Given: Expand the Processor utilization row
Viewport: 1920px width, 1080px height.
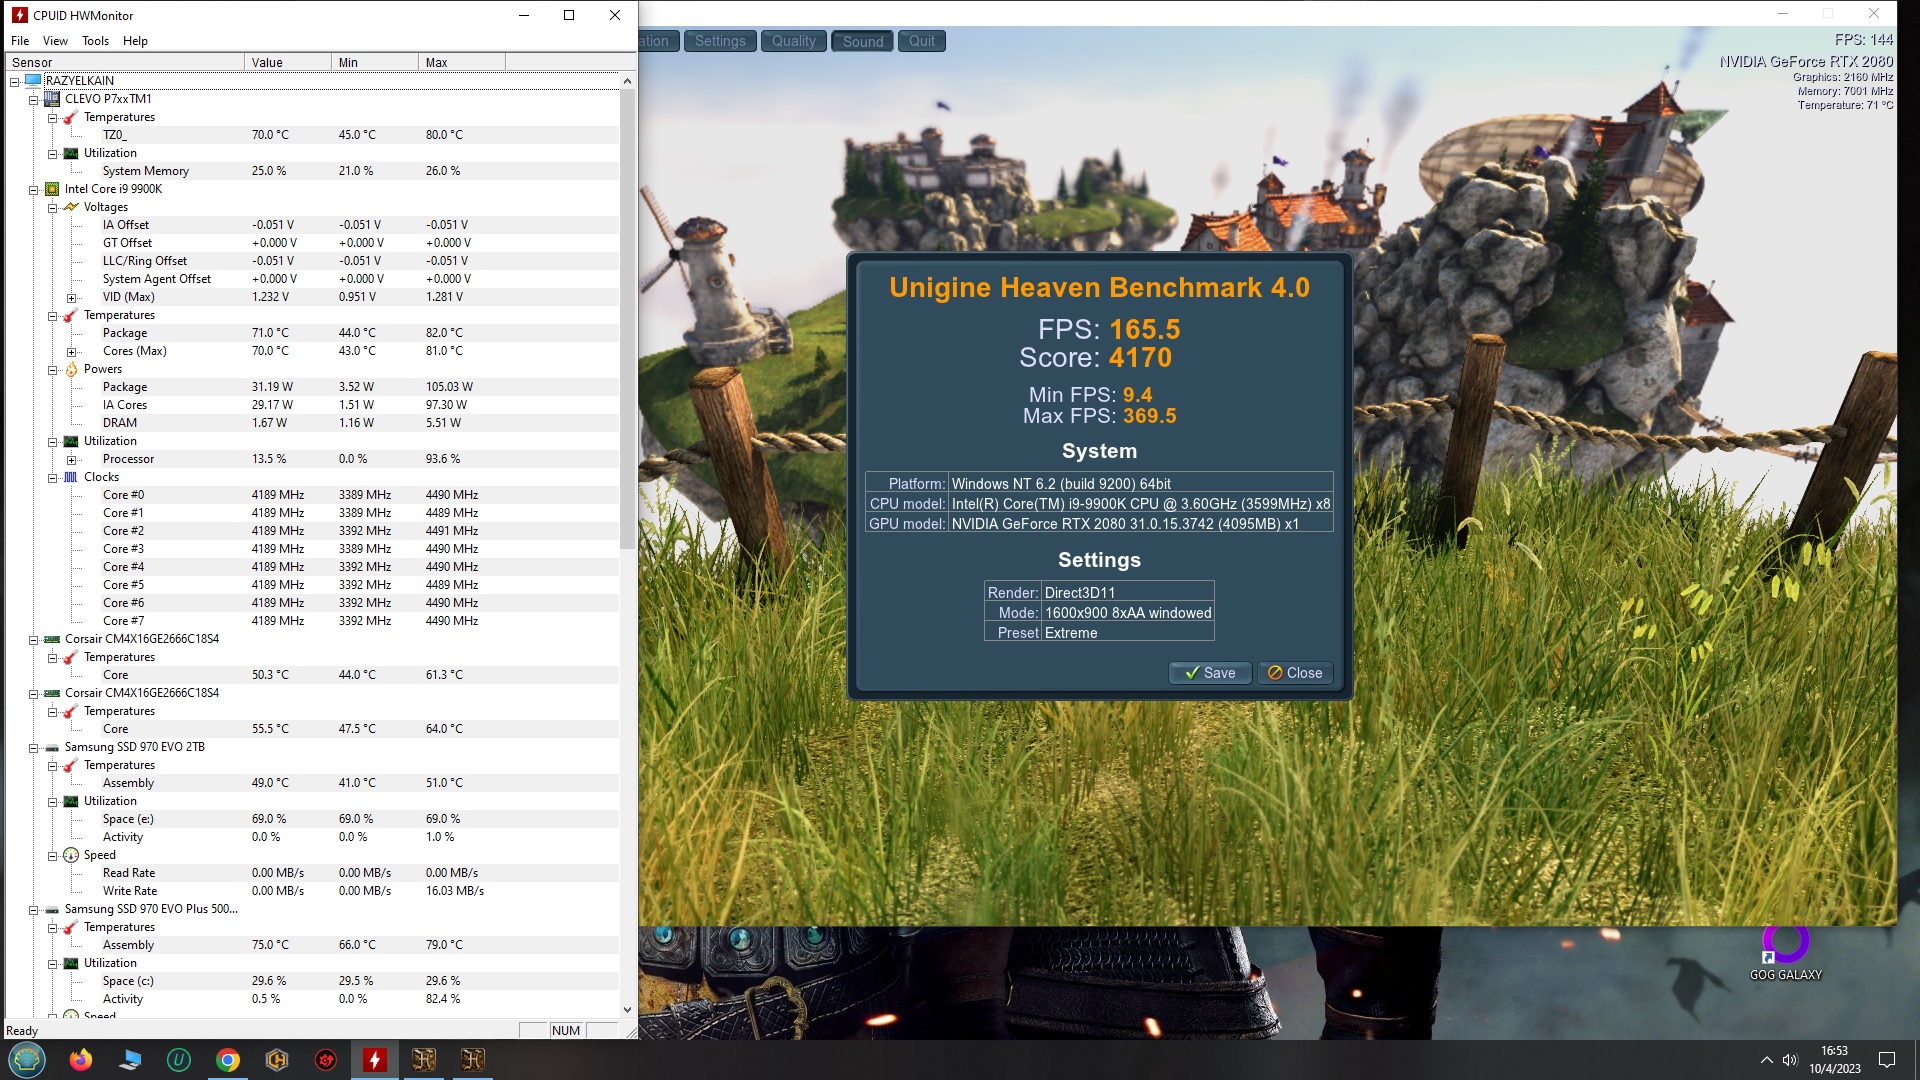Looking at the screenshot, I should 71,459.
